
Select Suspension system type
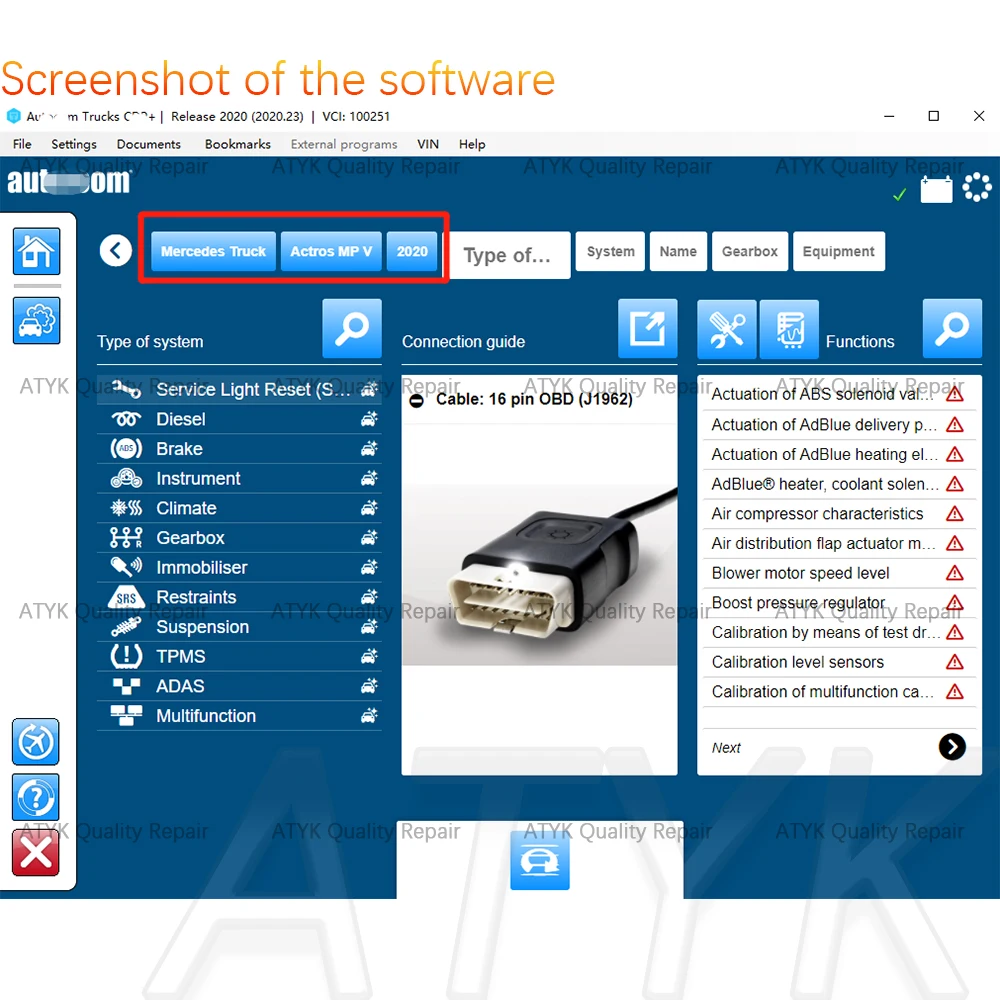(239, 627)
